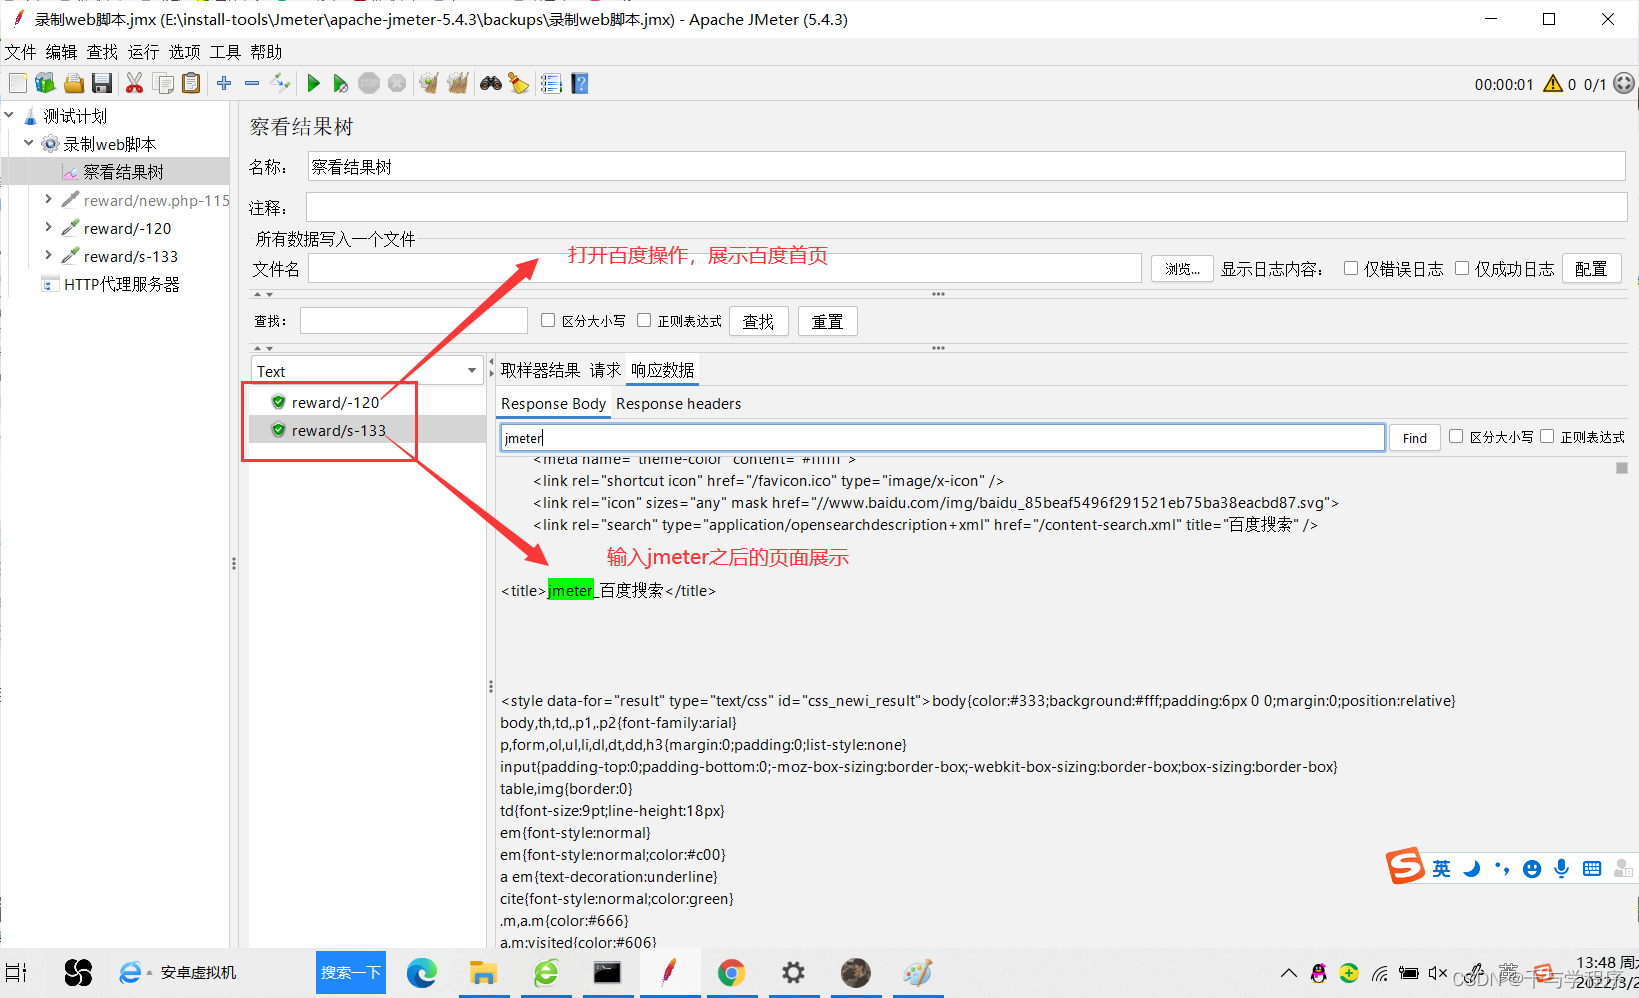Image resolution: width=1639 pixels, height=998 pixels.
Task: Open the function helper dialog
Action: (x=551, y=84)
